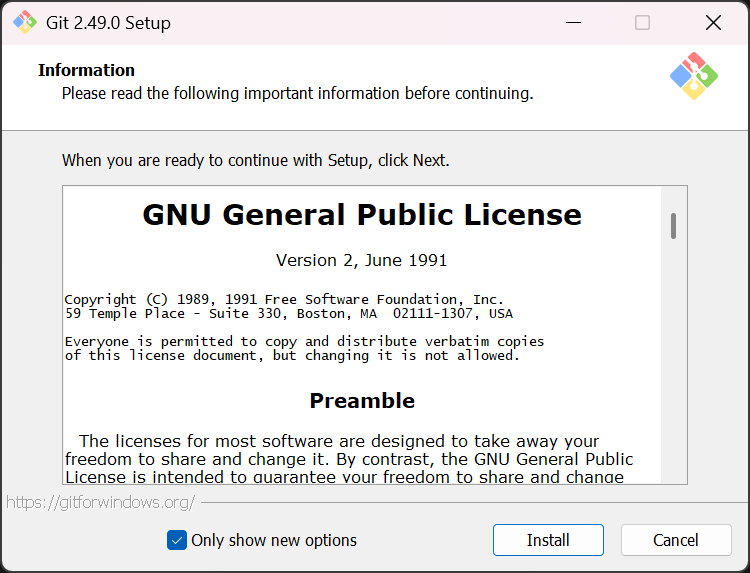Click the Free Software Foundation copyright line

284,299
